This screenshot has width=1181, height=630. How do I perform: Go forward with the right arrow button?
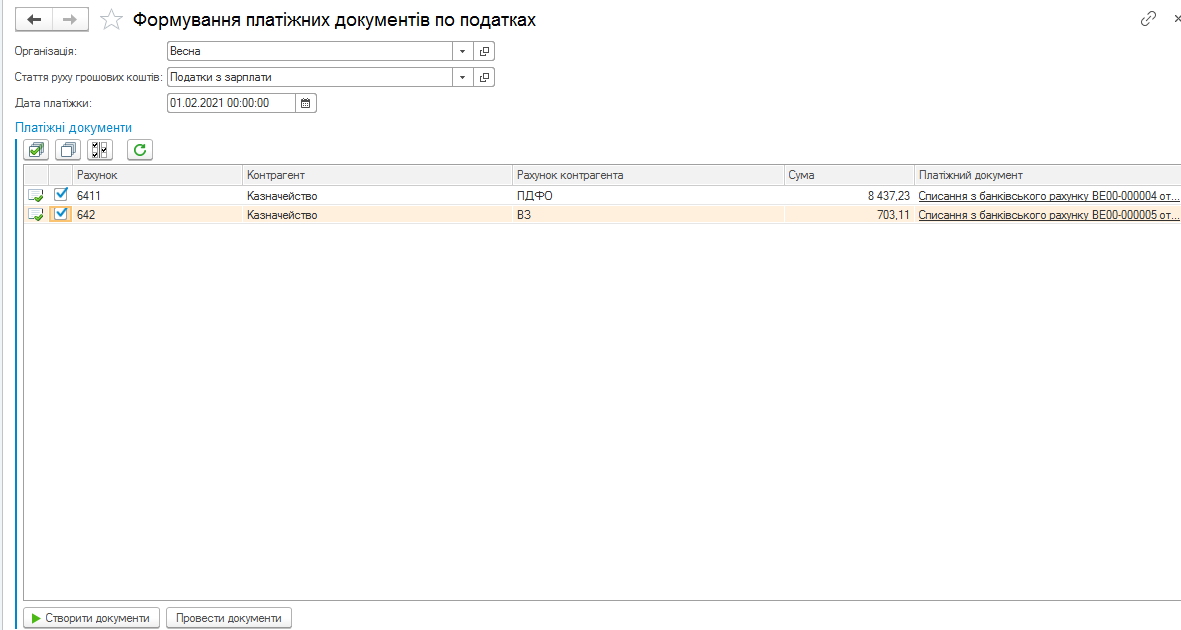pos(70,20)
